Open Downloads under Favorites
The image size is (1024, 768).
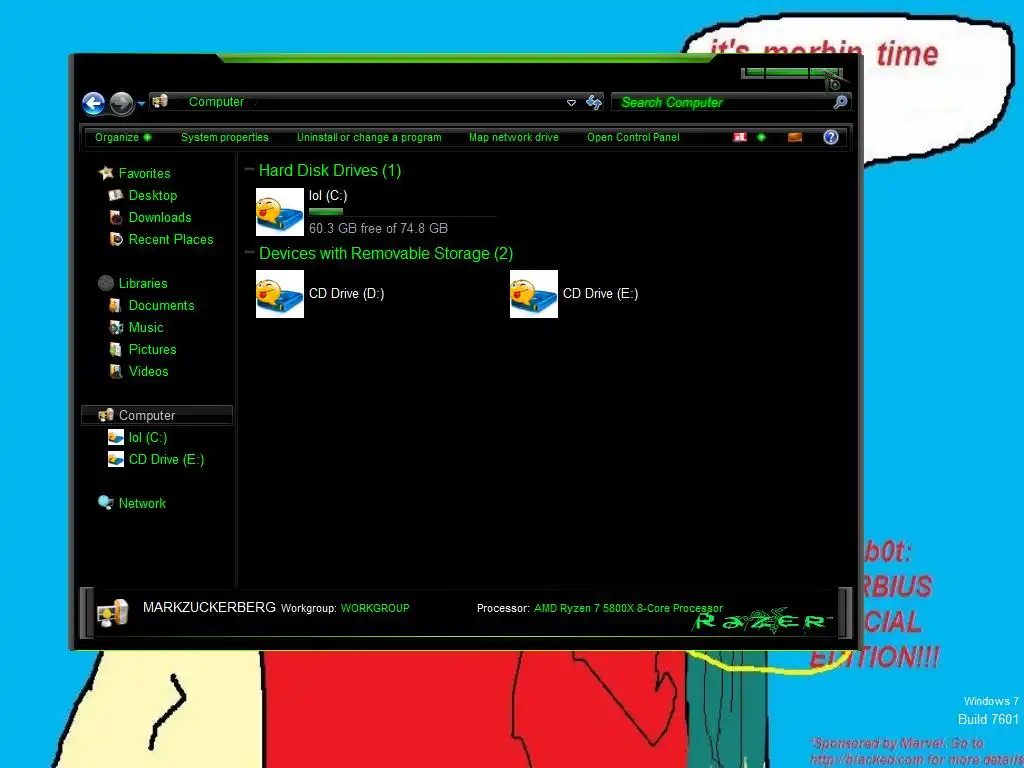160,217
